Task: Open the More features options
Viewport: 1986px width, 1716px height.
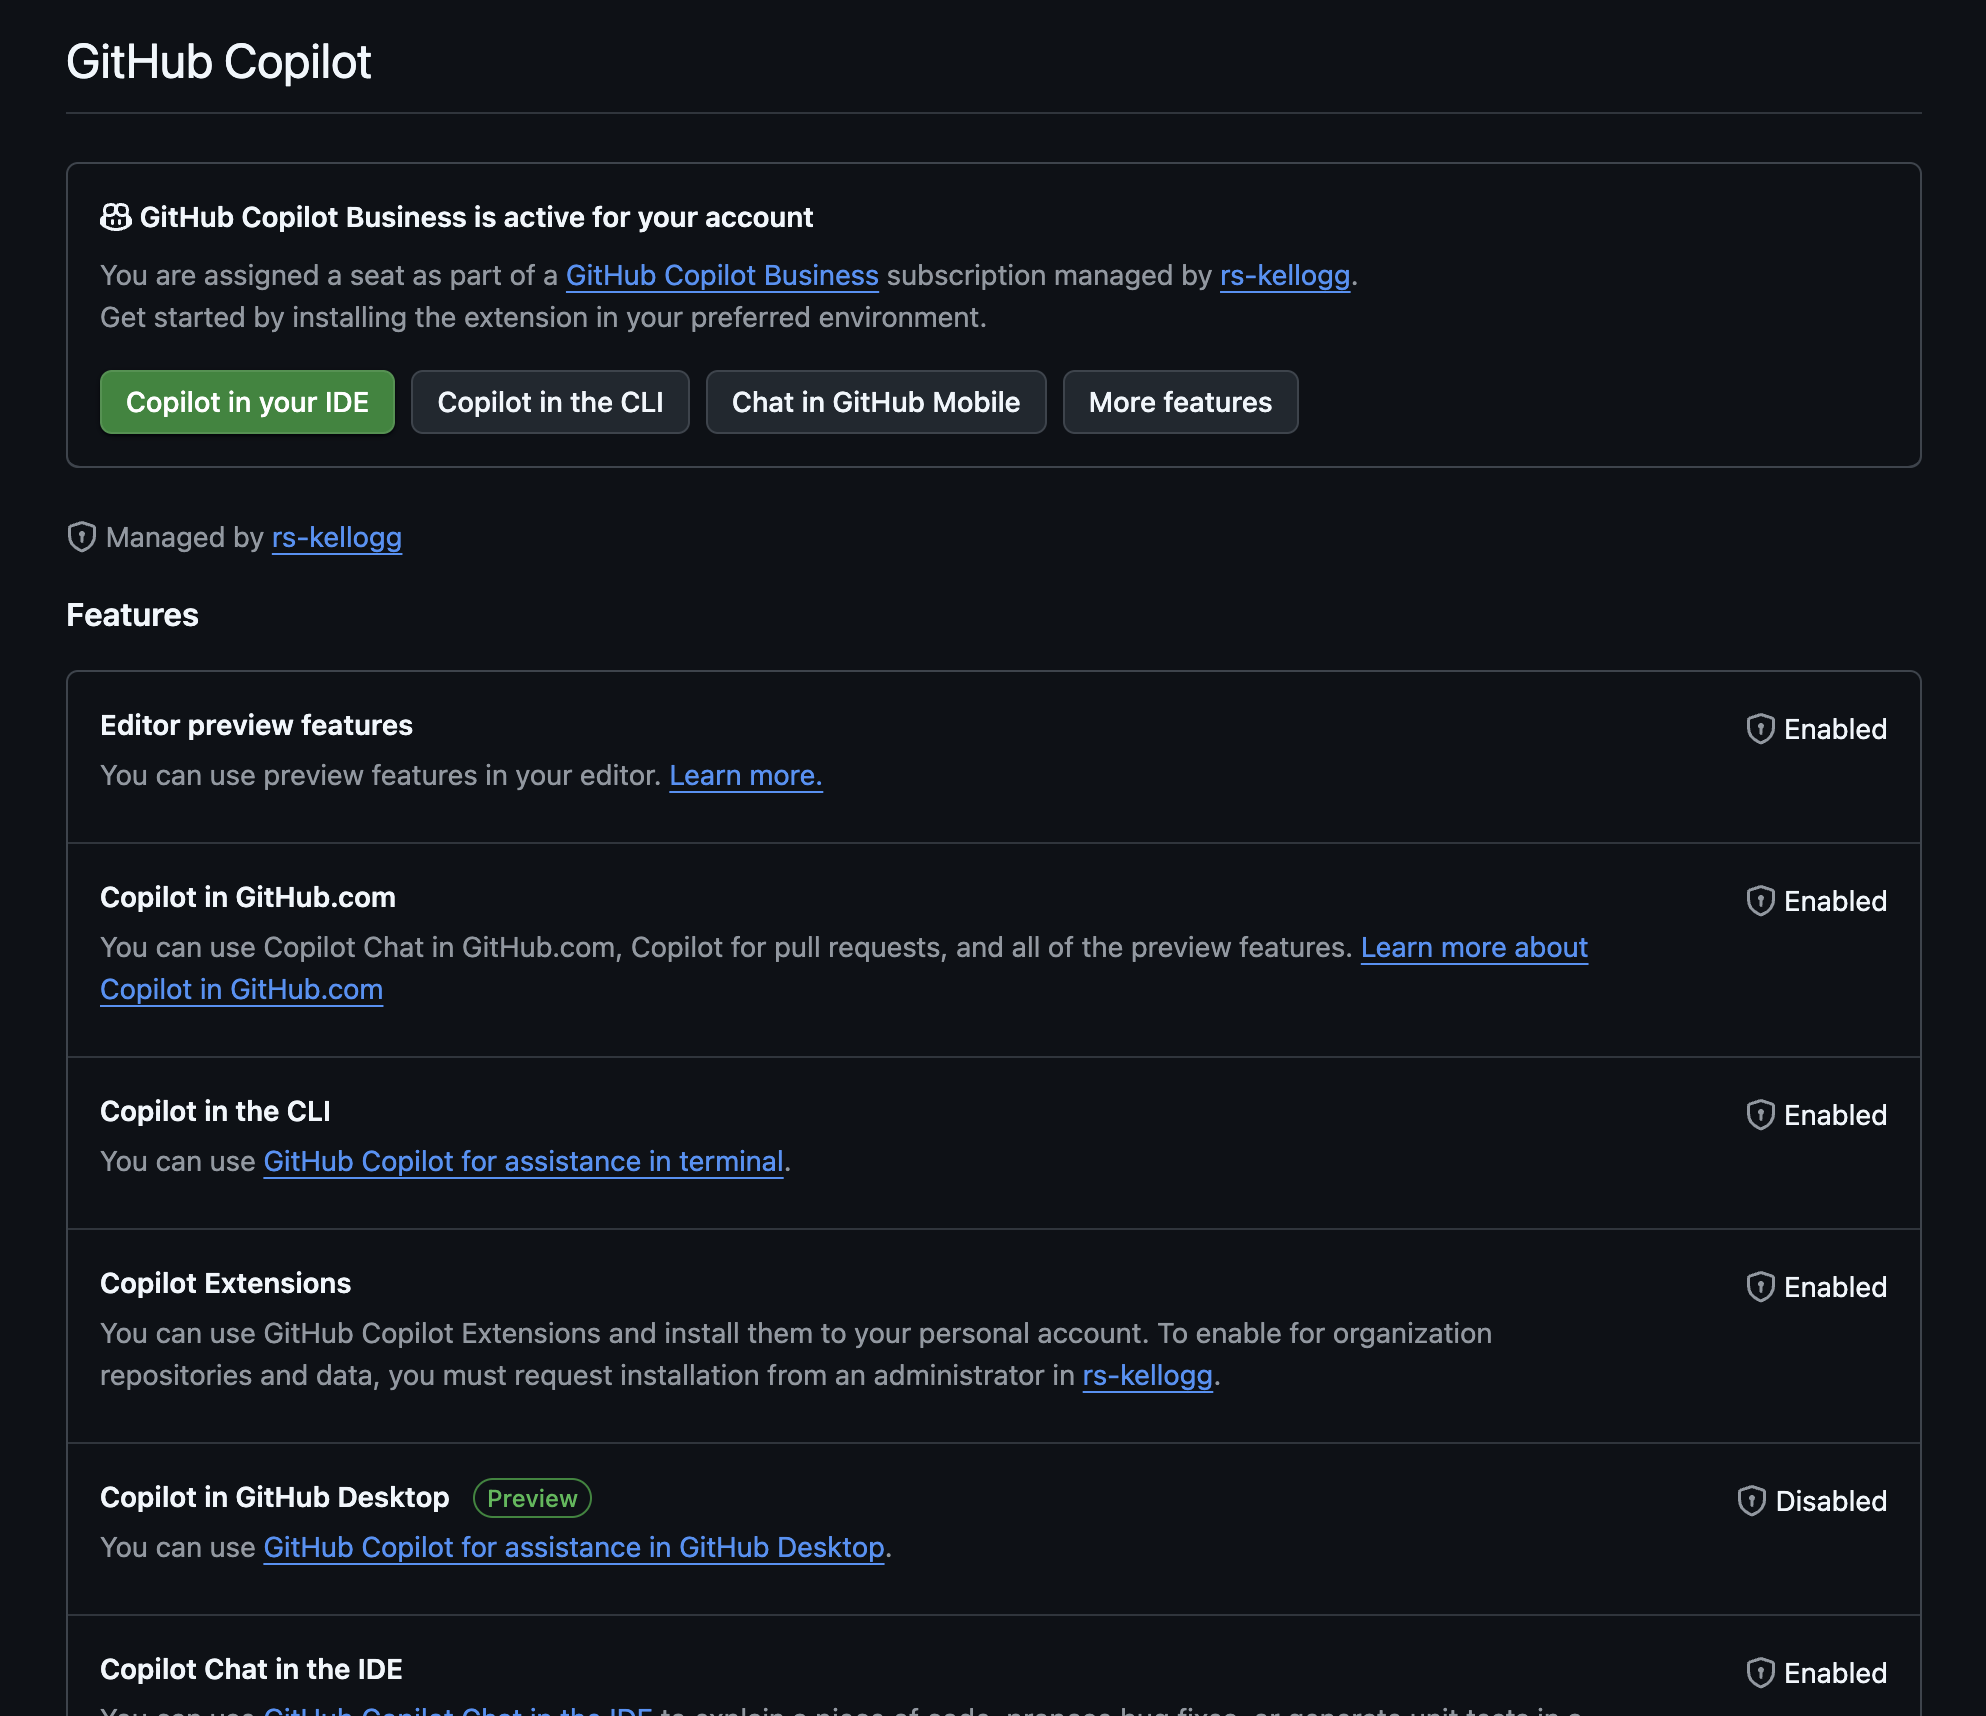Action: [x=1180, y=402]
